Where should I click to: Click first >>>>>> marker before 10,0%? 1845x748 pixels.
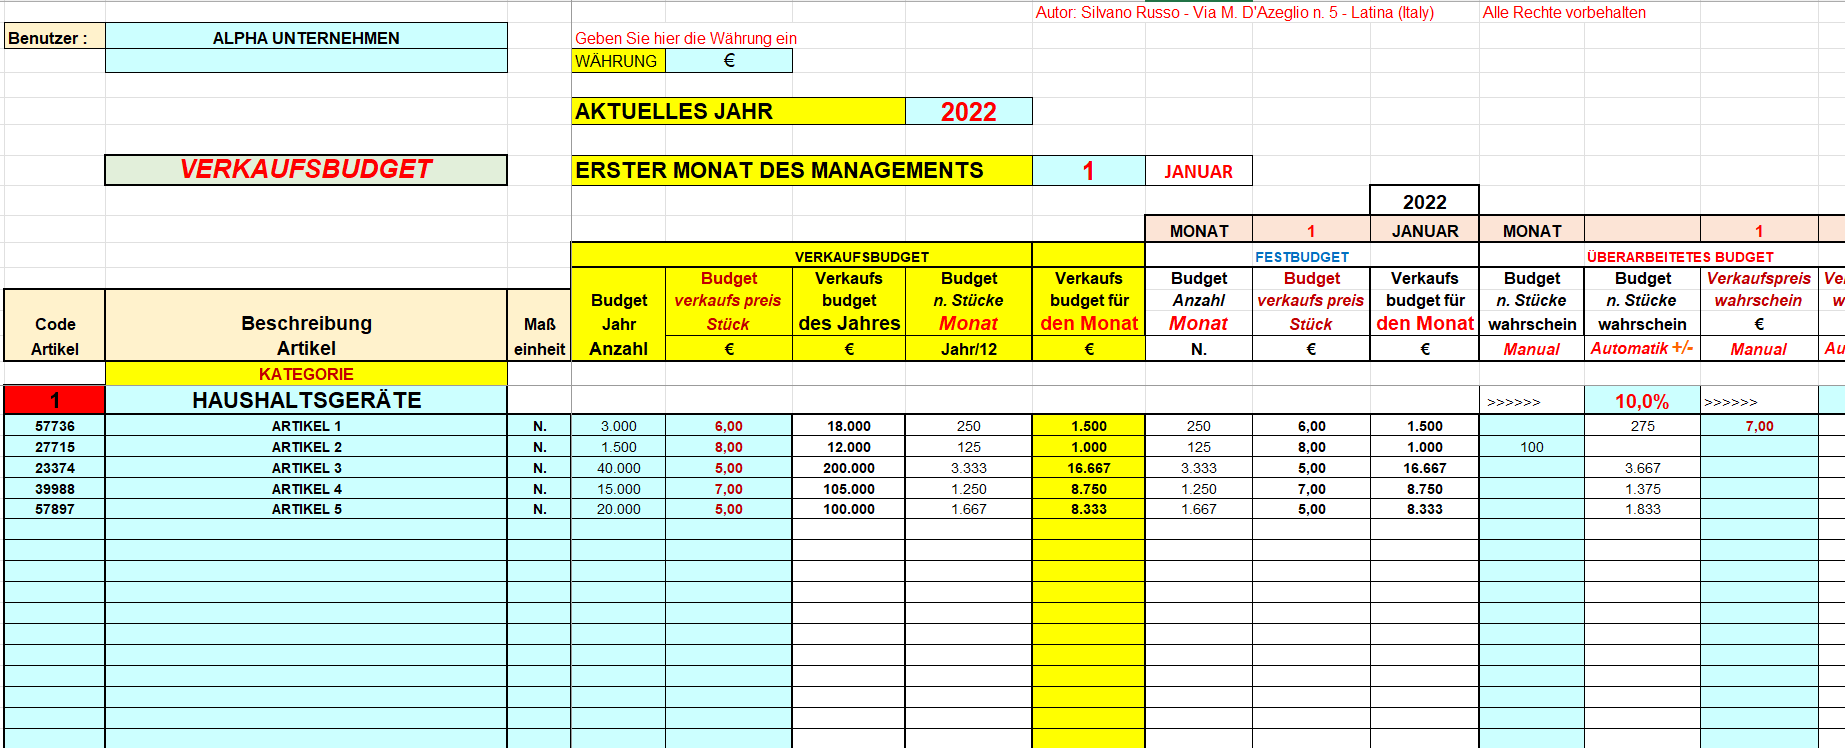(x=1513, y=402)
